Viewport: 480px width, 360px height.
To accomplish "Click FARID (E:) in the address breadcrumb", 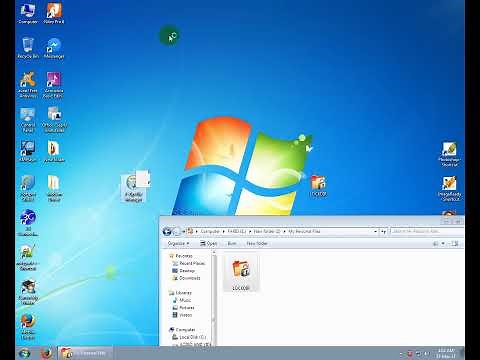I will (x=237, y=231).
